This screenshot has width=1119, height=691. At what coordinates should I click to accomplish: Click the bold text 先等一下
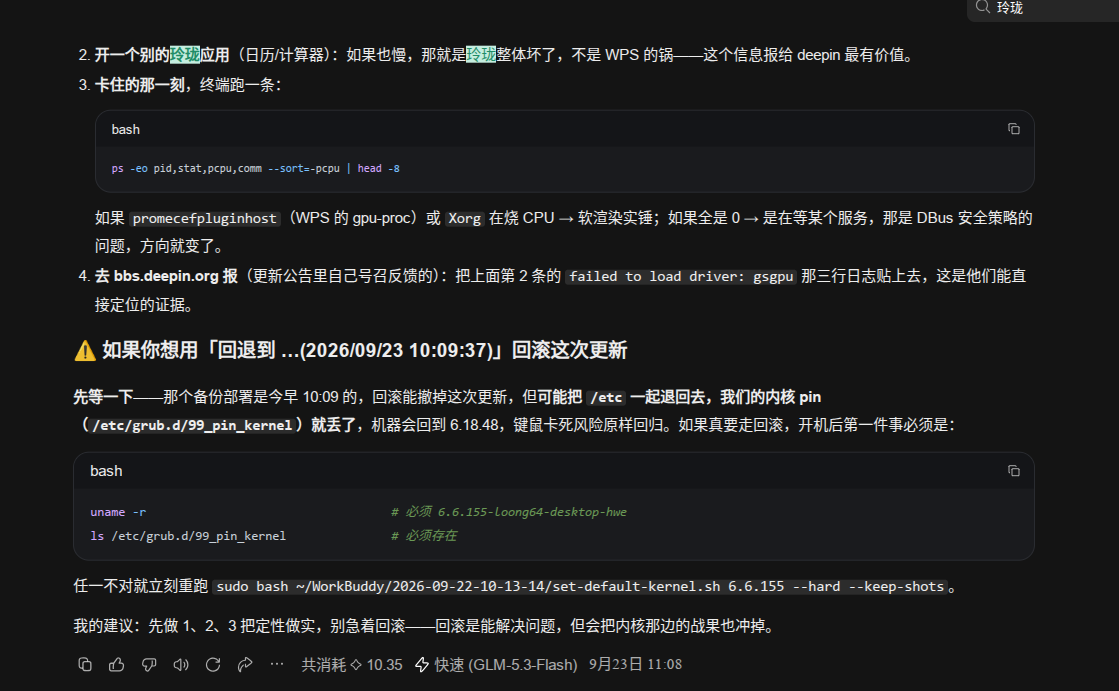(103, 397)
